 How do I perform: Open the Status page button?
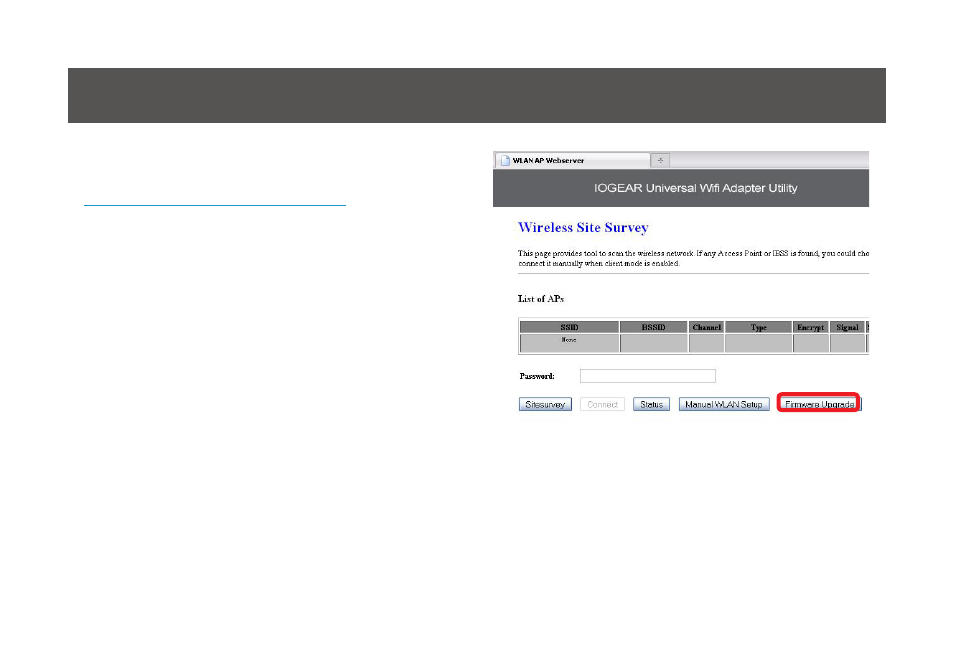click(x=651, y=404)
